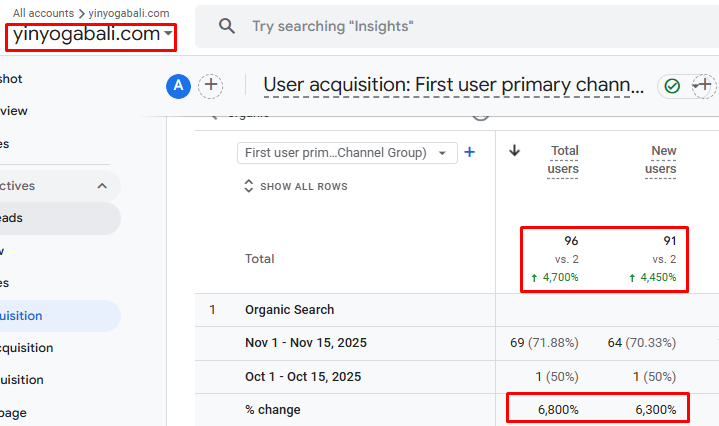Open the yinyogabali.com property selector dropdown
This screenshot has width=719, height=426.
coord(92,34)
